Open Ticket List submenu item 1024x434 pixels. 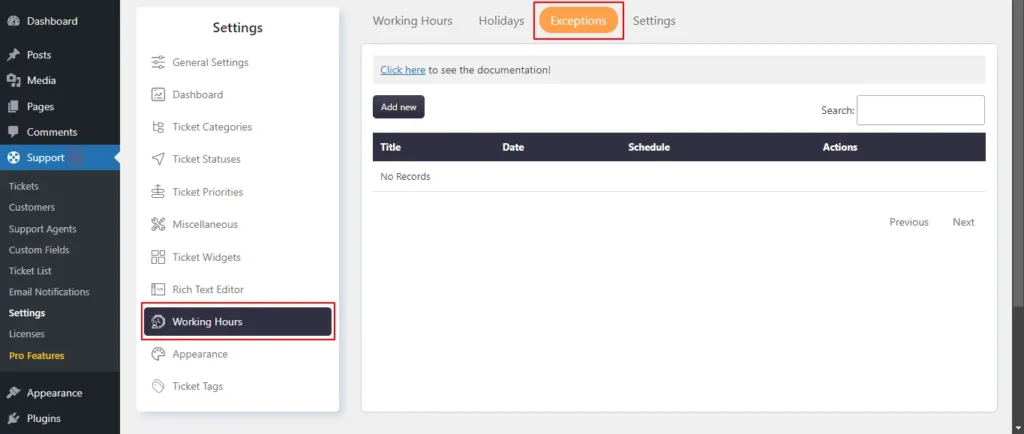pos(30,271)
